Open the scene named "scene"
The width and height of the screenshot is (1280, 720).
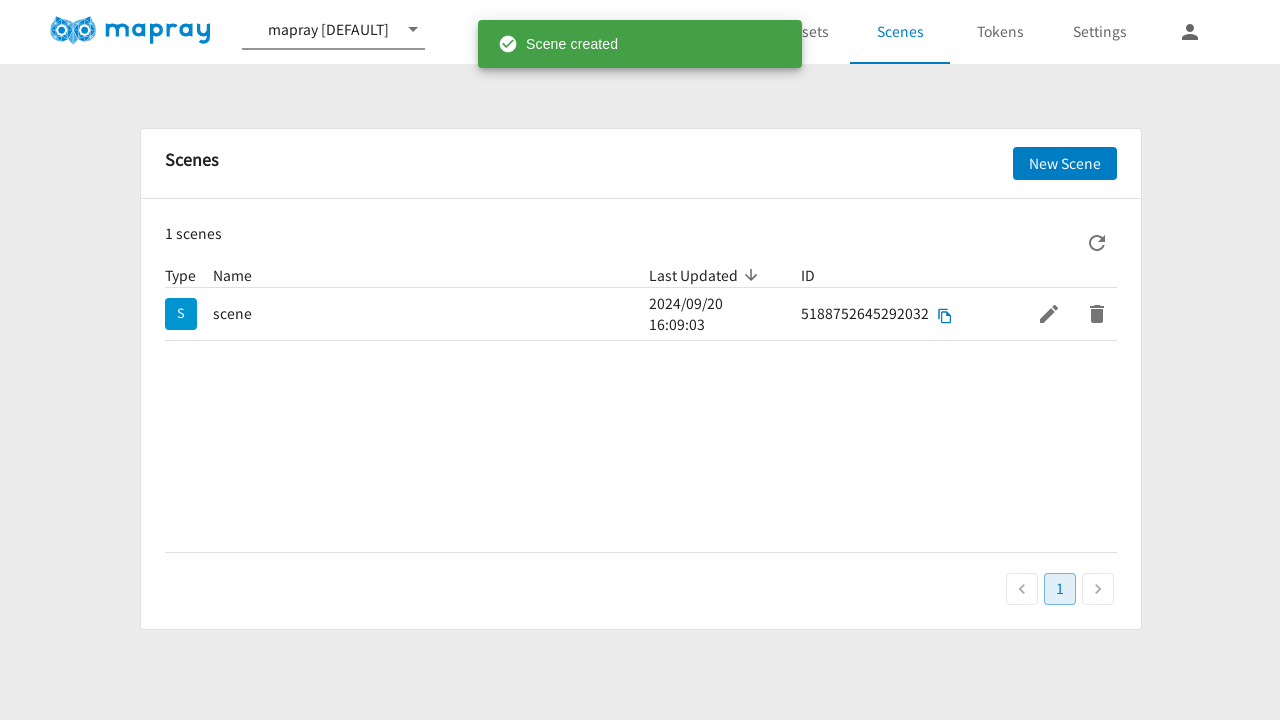pos(233,314)
